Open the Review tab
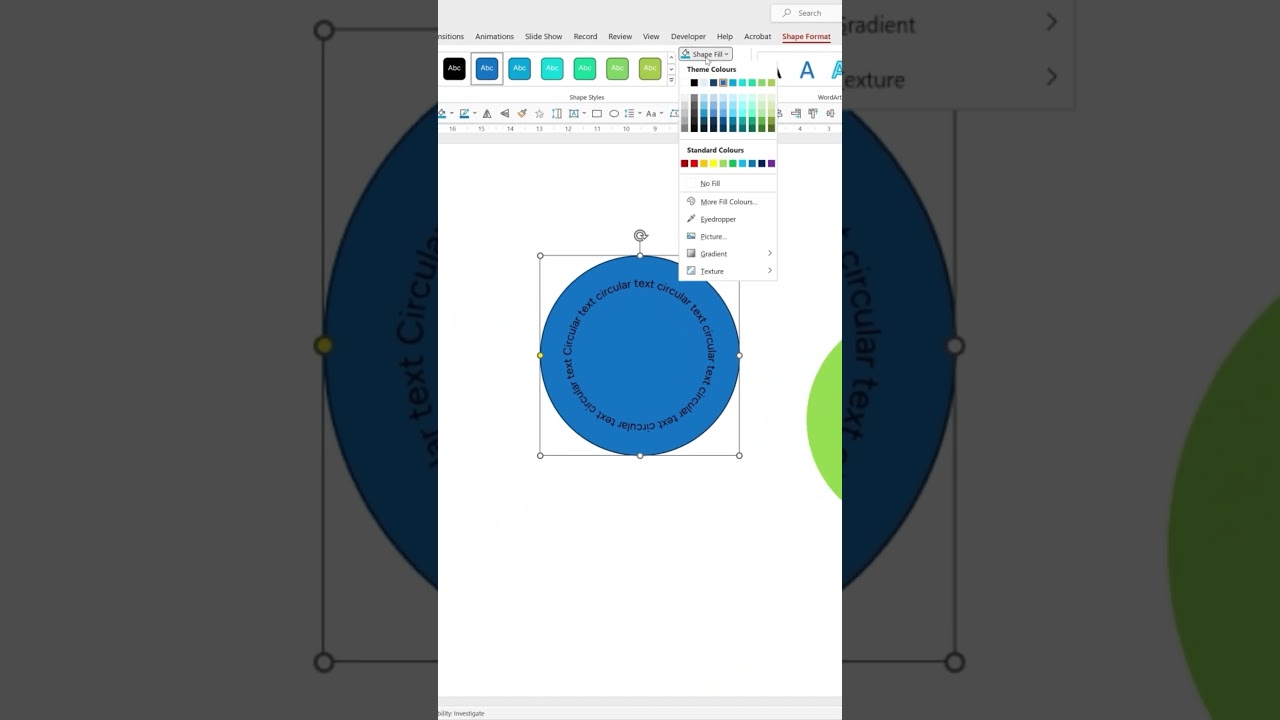Viewport: 1280px width, 720px height. pyautogui.click(x=620, y=37)
